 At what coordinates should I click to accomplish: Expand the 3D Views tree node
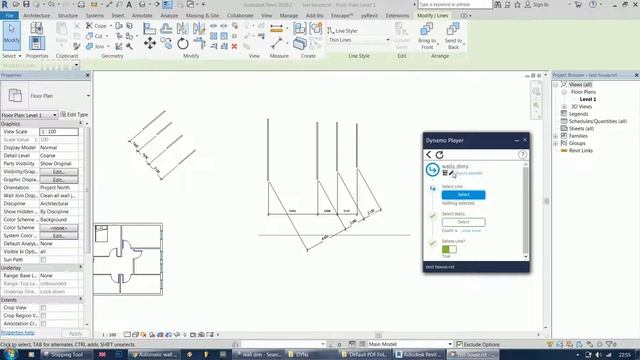564,107
